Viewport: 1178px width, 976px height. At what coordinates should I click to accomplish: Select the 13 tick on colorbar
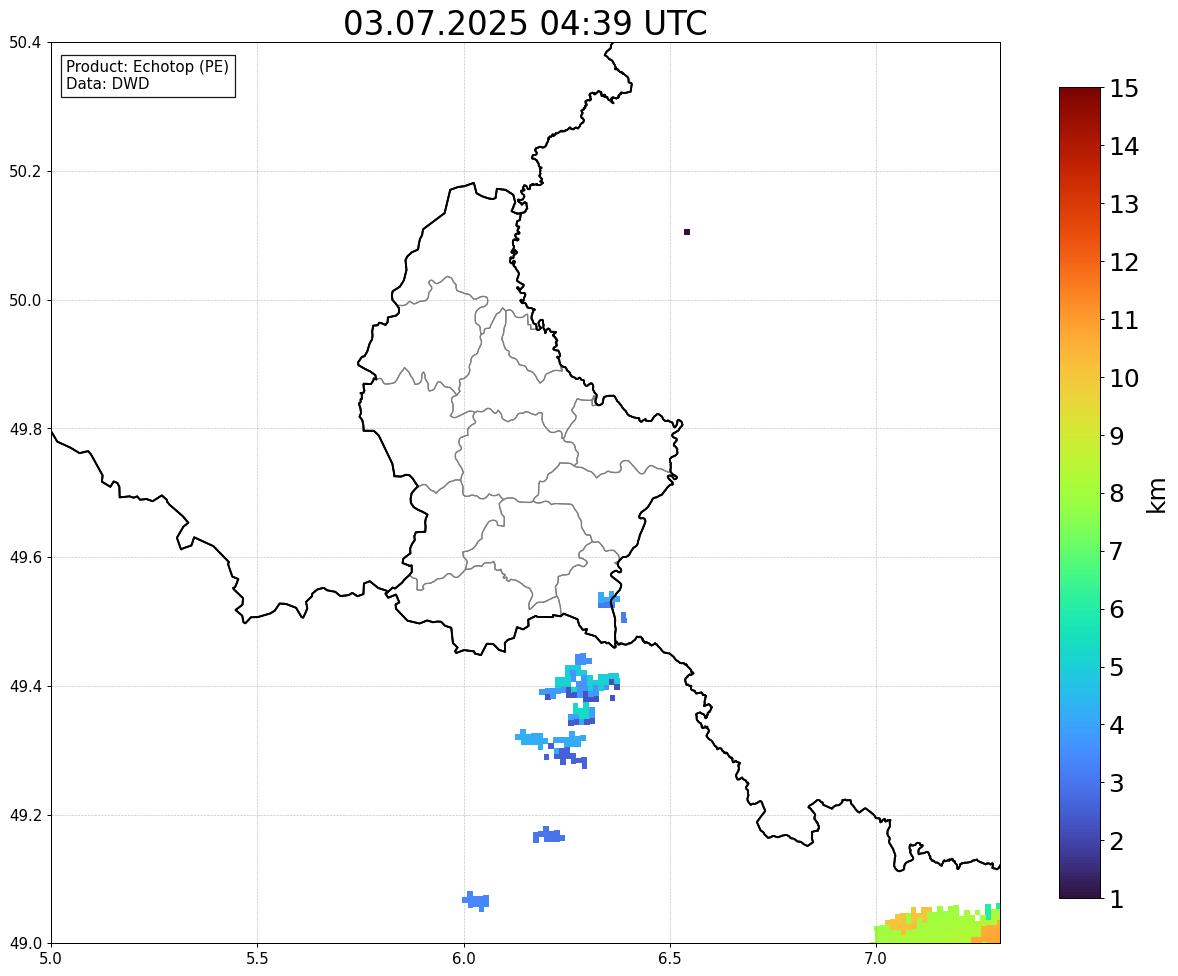(1124, 204)
